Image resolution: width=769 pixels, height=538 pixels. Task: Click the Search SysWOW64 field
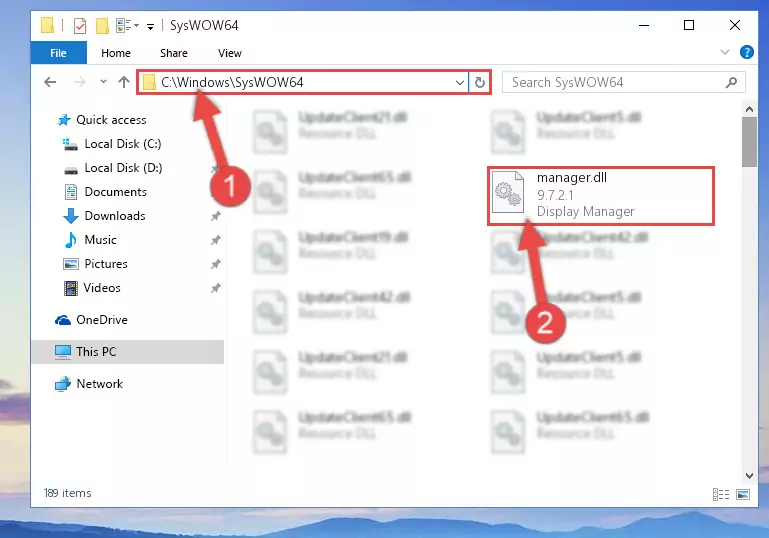coord(623,82)
